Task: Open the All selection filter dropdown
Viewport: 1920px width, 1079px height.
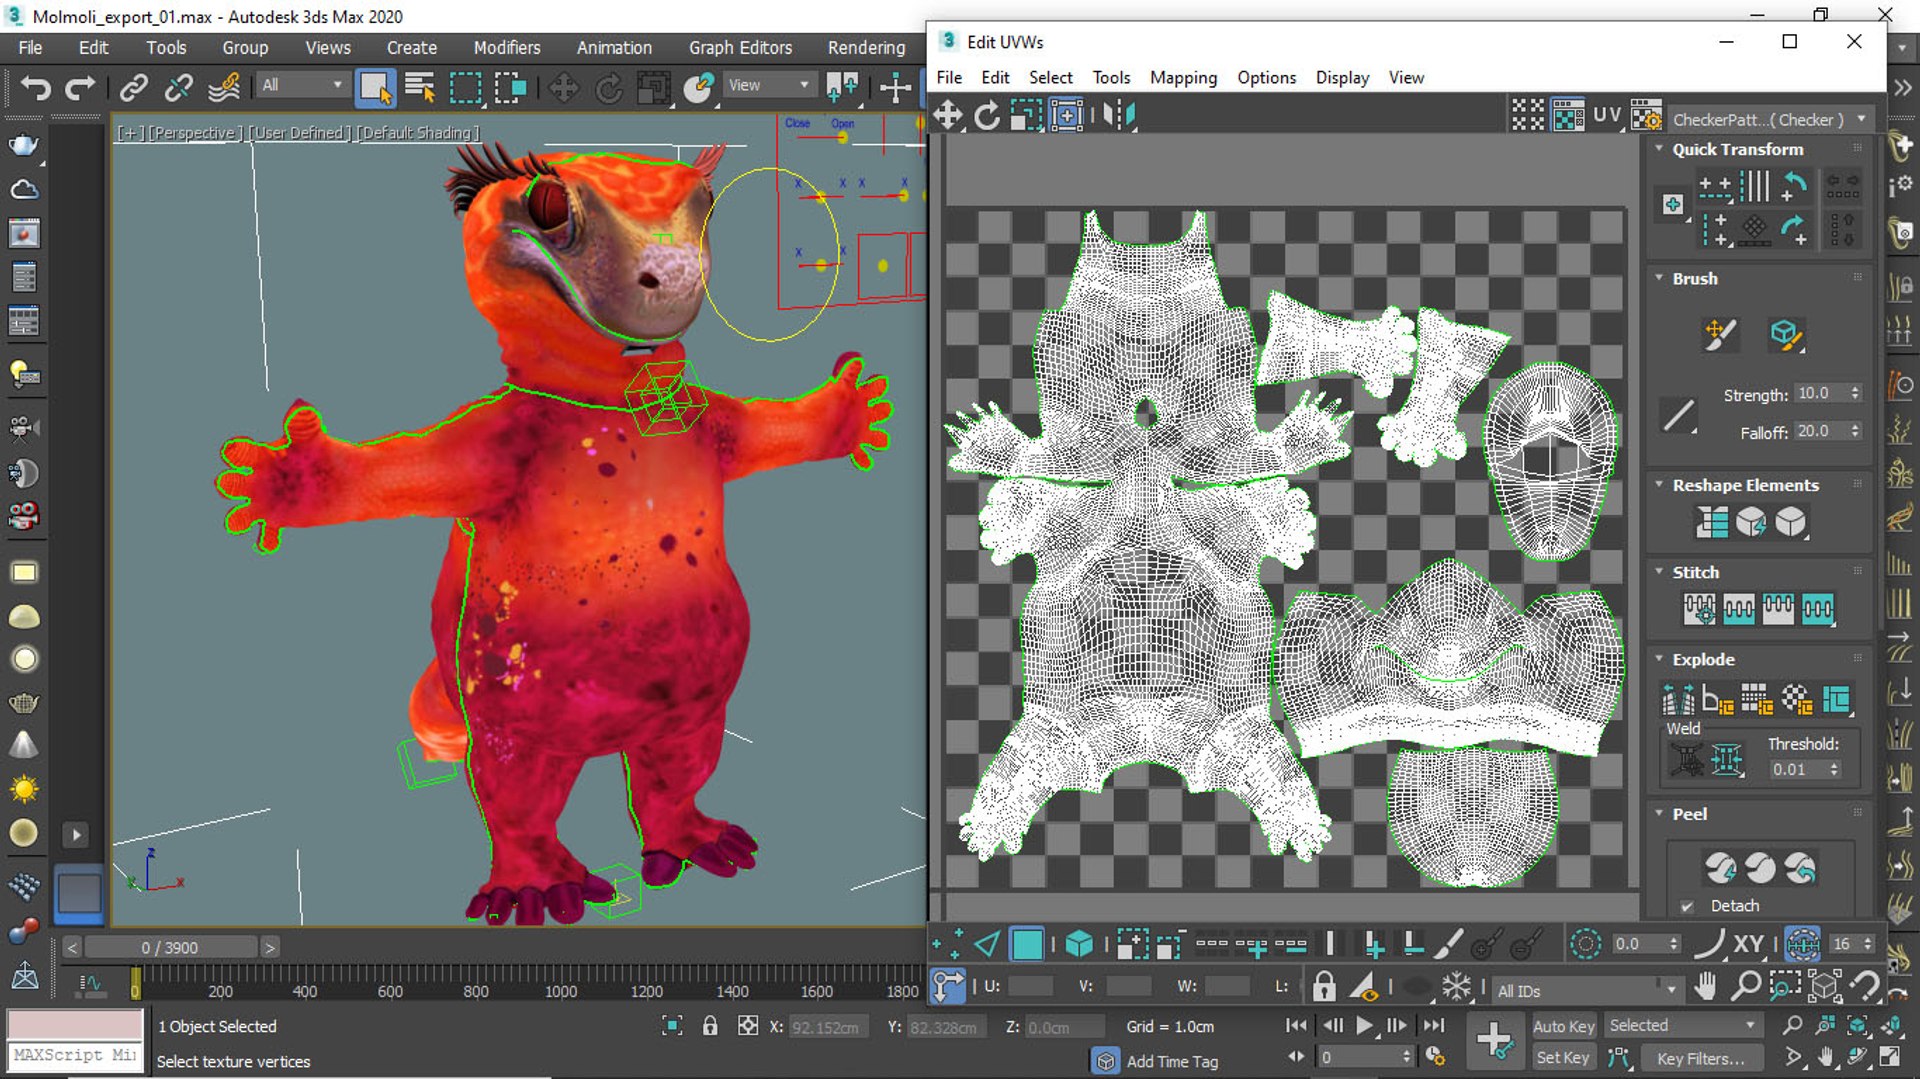Action: pos(302,86)
